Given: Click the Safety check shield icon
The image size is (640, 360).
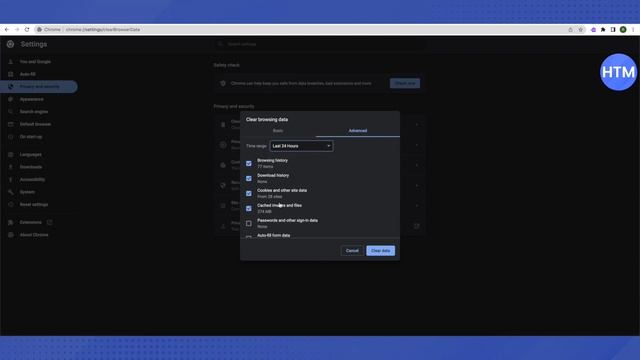Looking at the screenshot, I should [x=223, y=83].
